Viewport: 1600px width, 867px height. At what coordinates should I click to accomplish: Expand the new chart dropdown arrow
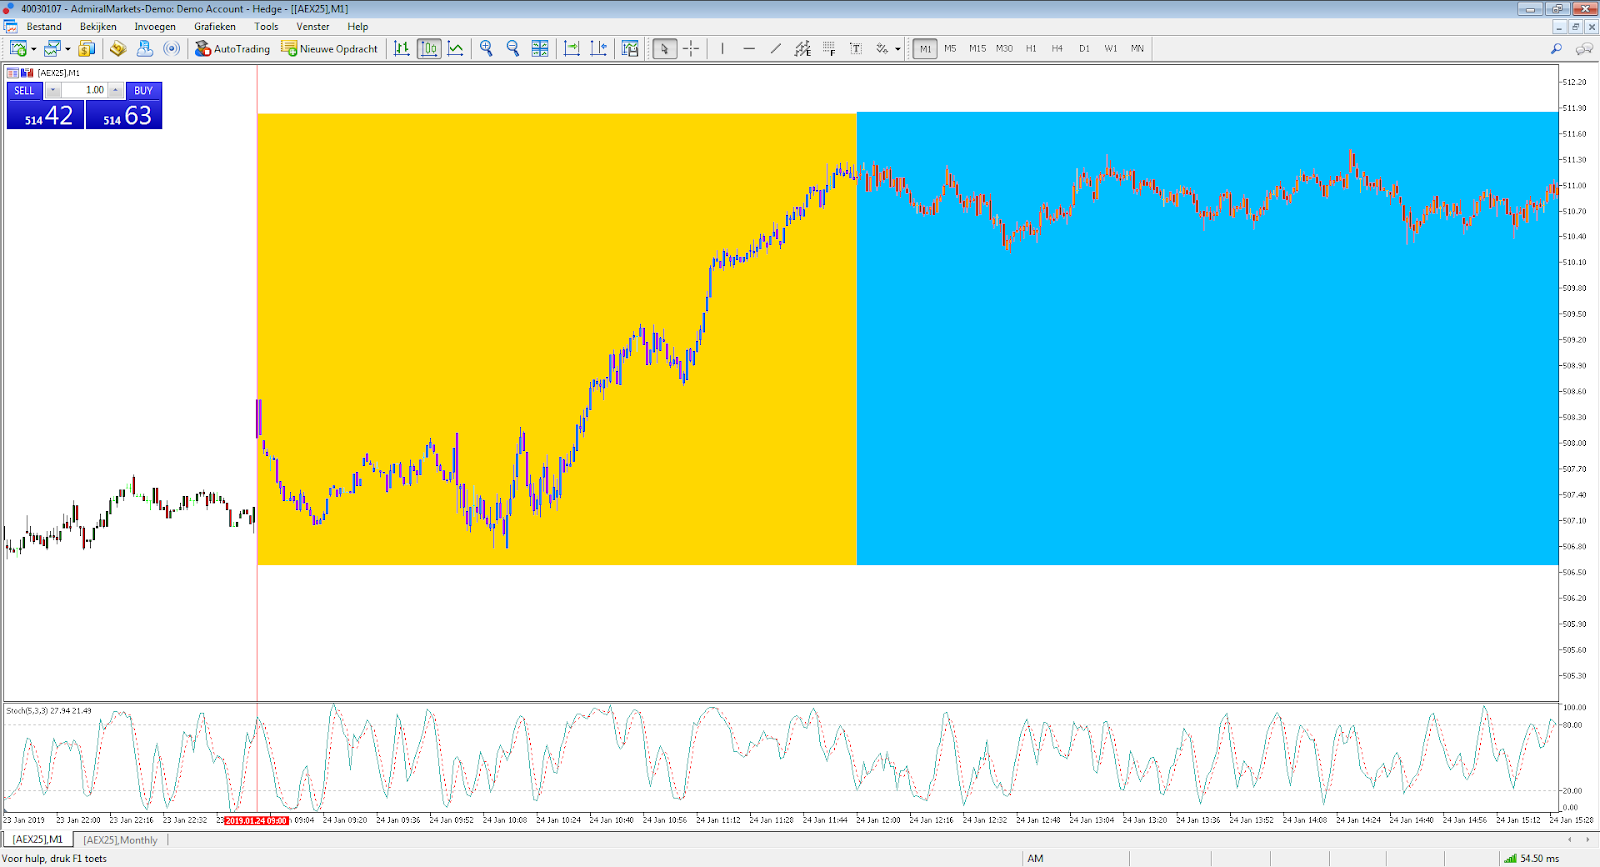(33, 49)
